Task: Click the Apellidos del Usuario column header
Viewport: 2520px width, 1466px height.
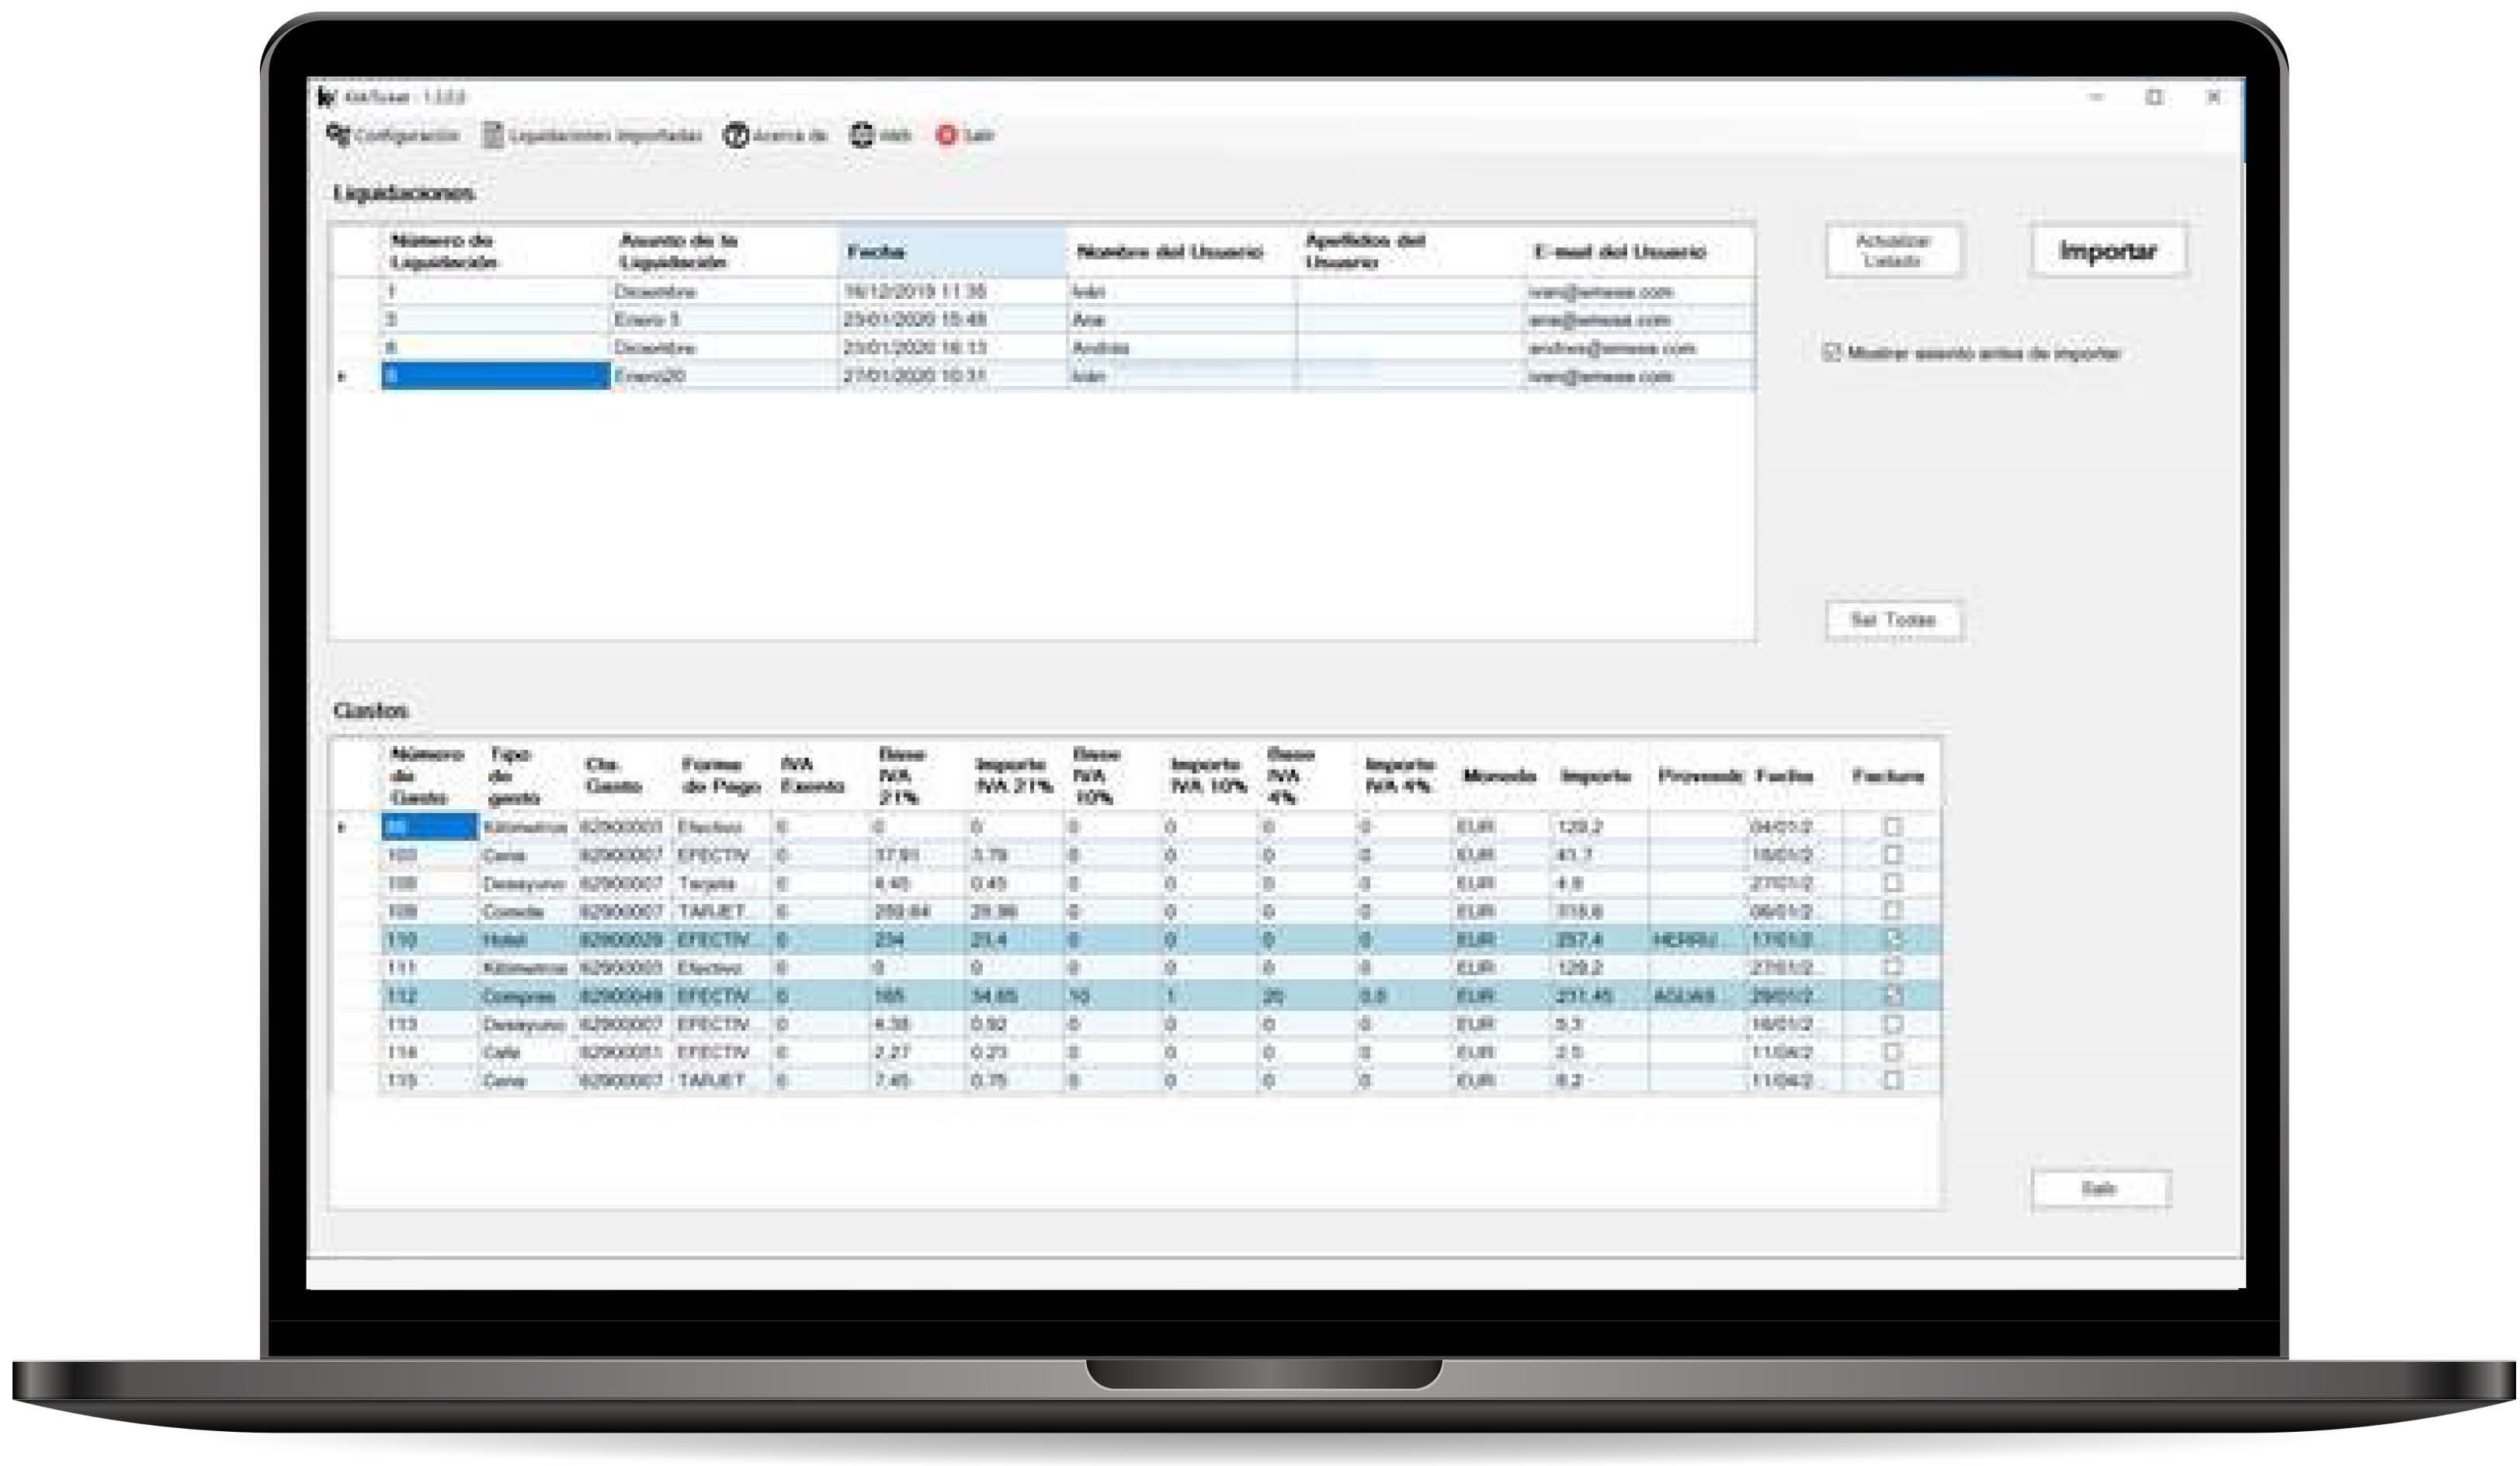Action: 1410,251
